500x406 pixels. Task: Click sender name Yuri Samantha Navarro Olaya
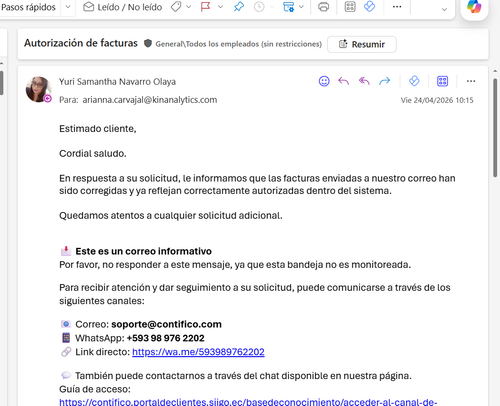(117, 82)
